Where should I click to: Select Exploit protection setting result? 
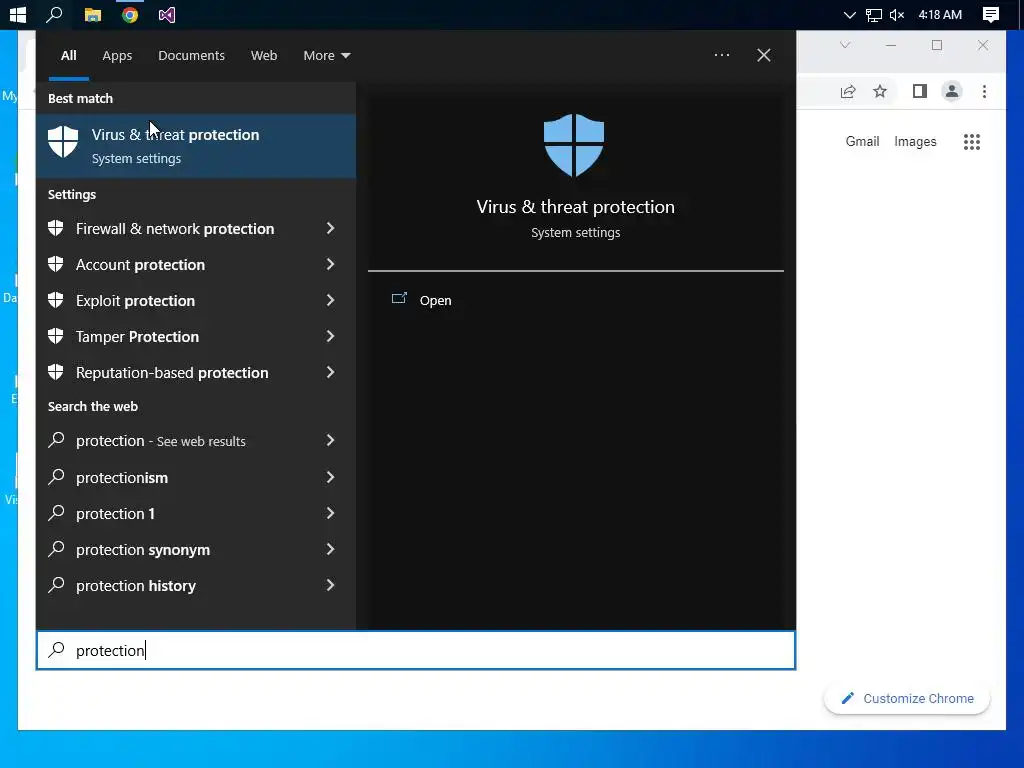click(x=135, y=300)
